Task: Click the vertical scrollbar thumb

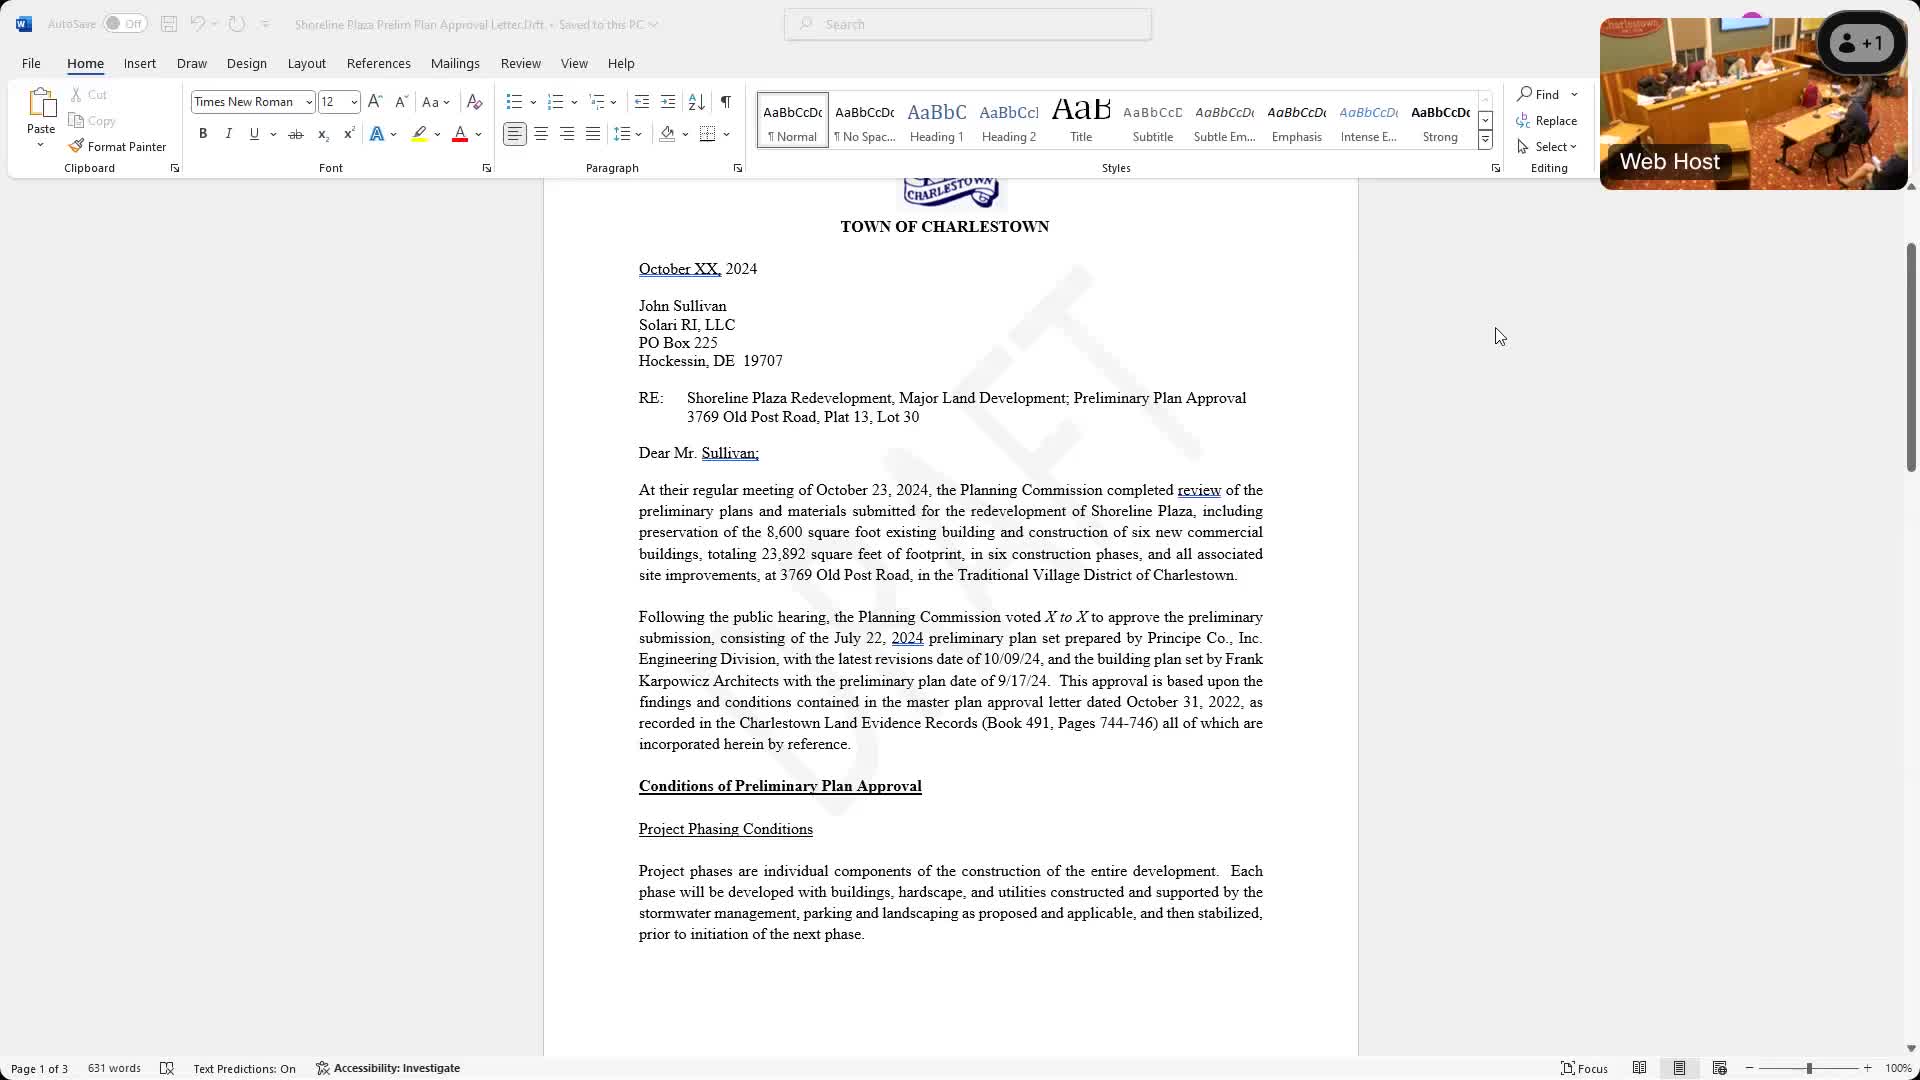Action: tap(1911, 356)
